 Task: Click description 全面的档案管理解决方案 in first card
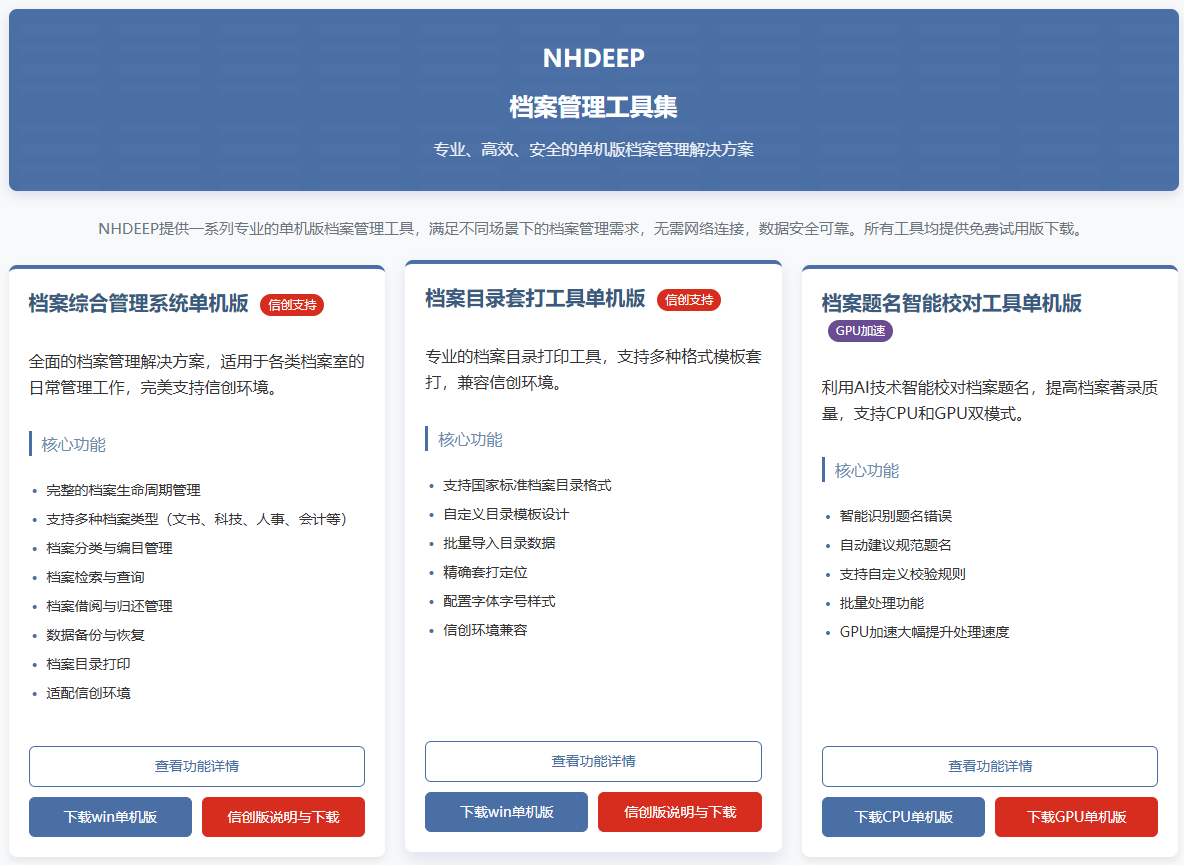196,374
